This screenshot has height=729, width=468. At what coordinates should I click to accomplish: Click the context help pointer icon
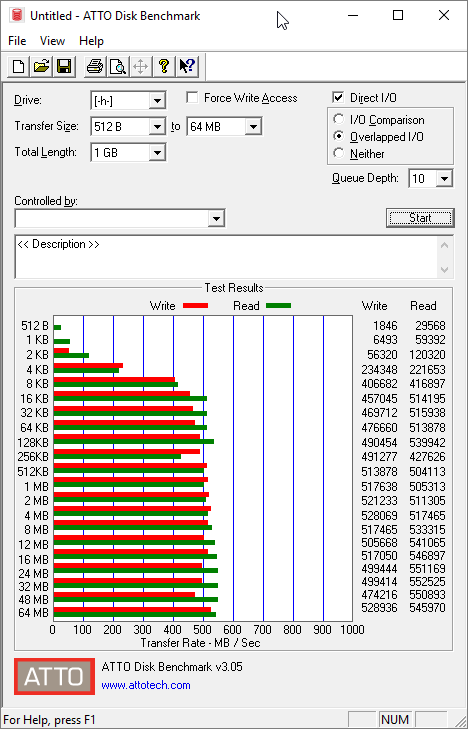[x=188, y=66]
